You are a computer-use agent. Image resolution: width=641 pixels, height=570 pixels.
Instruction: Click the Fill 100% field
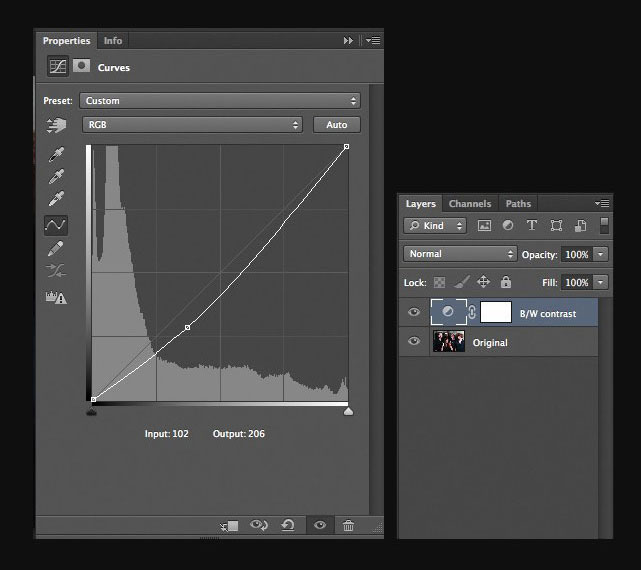pos(577,282)
